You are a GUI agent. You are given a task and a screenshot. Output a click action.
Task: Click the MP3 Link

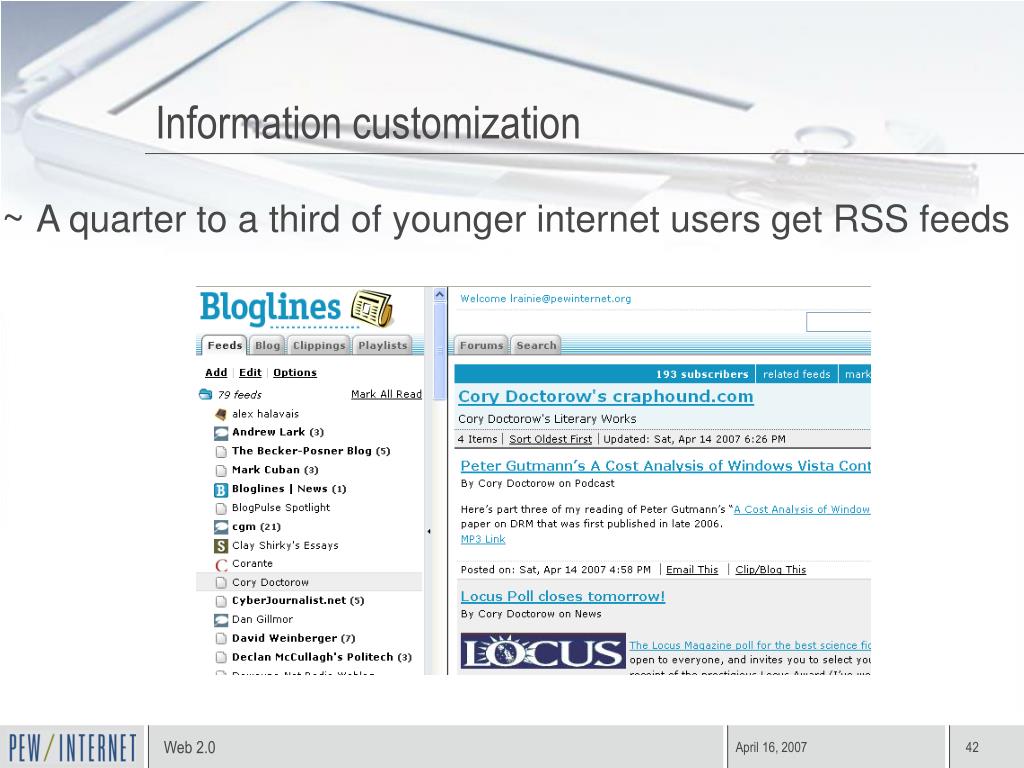tap(483, 539)
